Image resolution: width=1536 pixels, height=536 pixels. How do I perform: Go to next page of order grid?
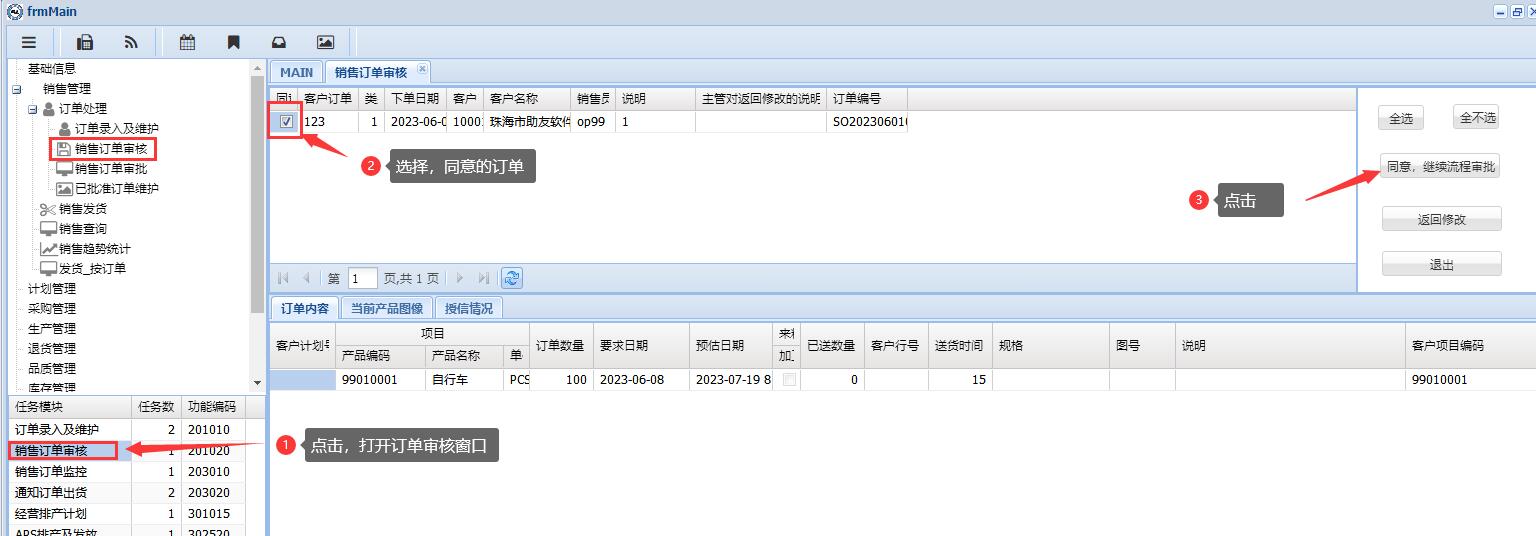pyautogui.click(x=460, y=278)
